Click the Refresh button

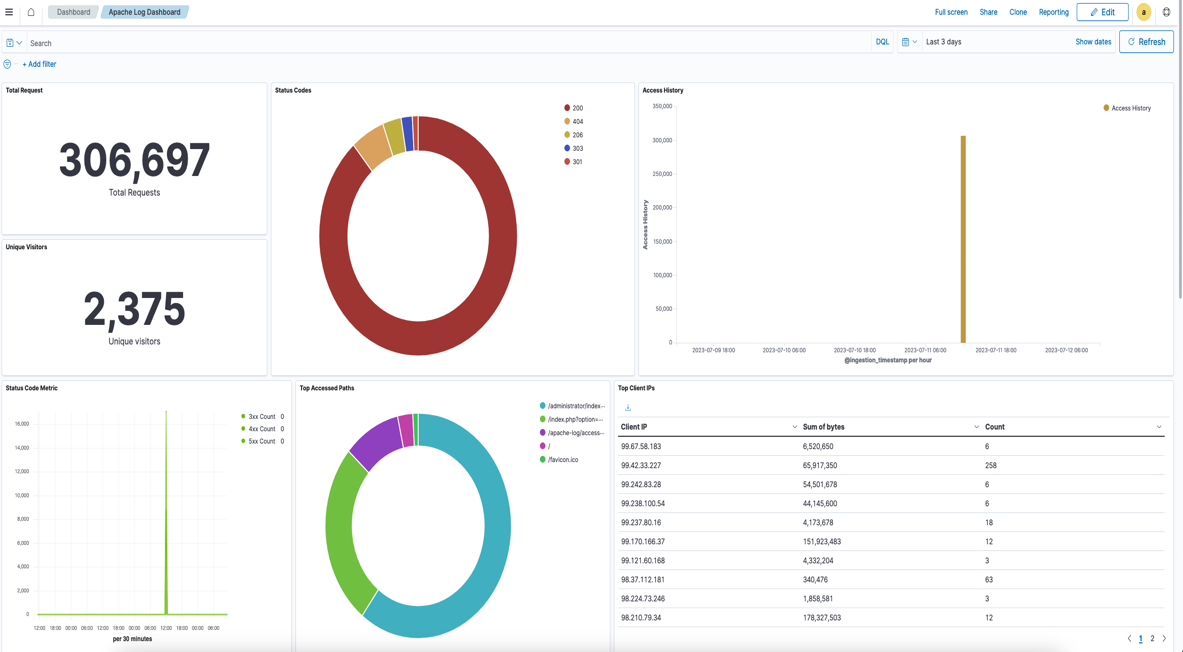(1146, 42)
